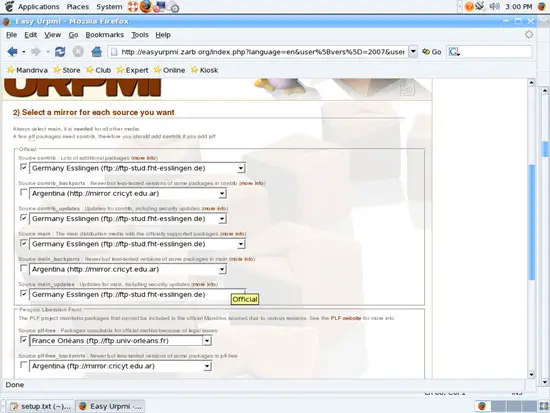Open the GNOME foot main menu icon
The image size is (550, 413).
pos(9,6)
